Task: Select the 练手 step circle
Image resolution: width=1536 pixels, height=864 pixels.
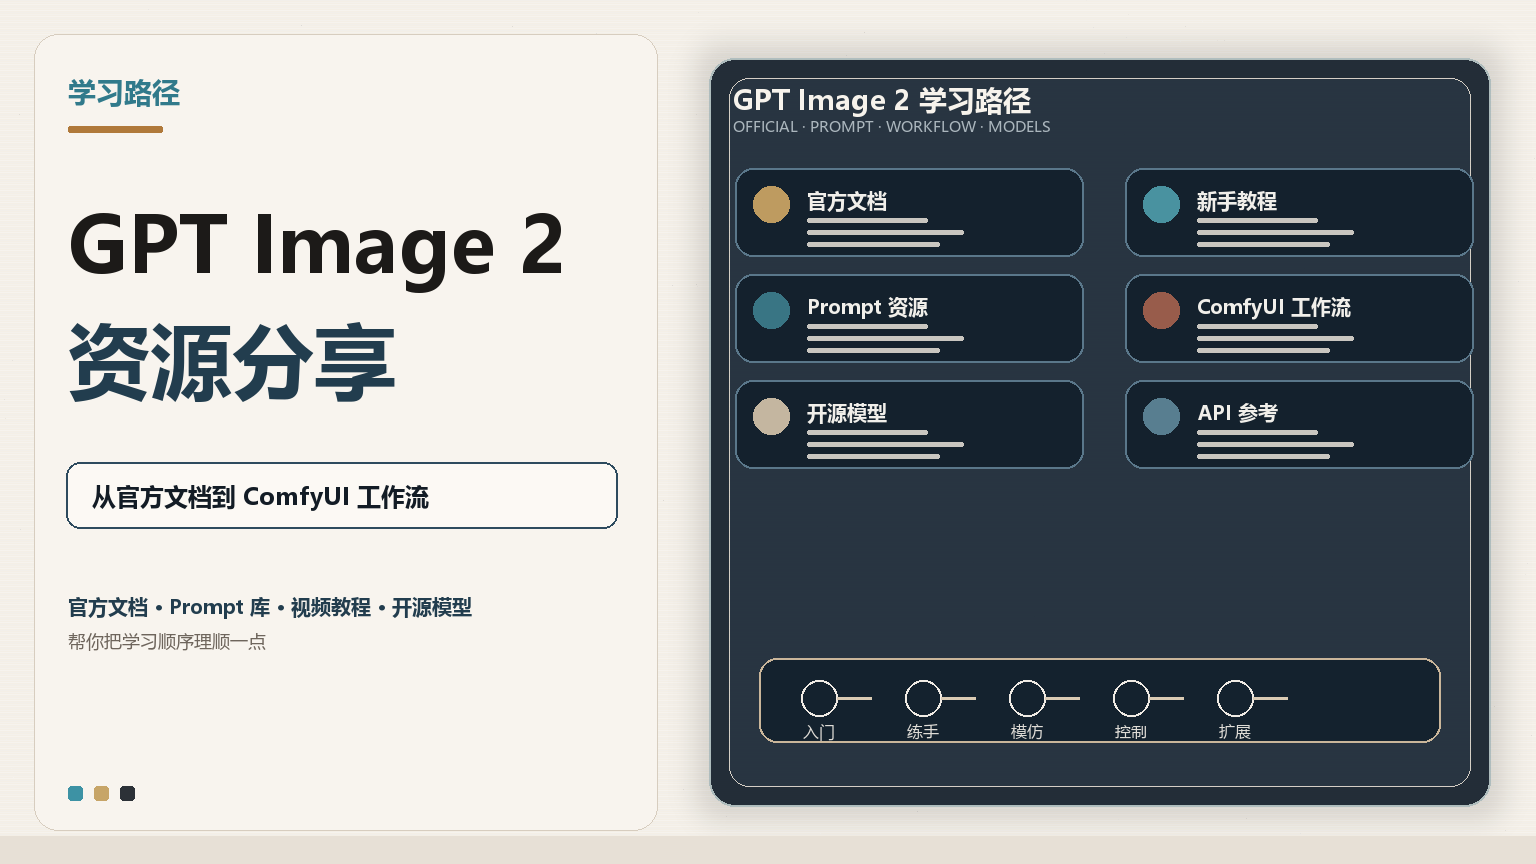Action: 923,698
